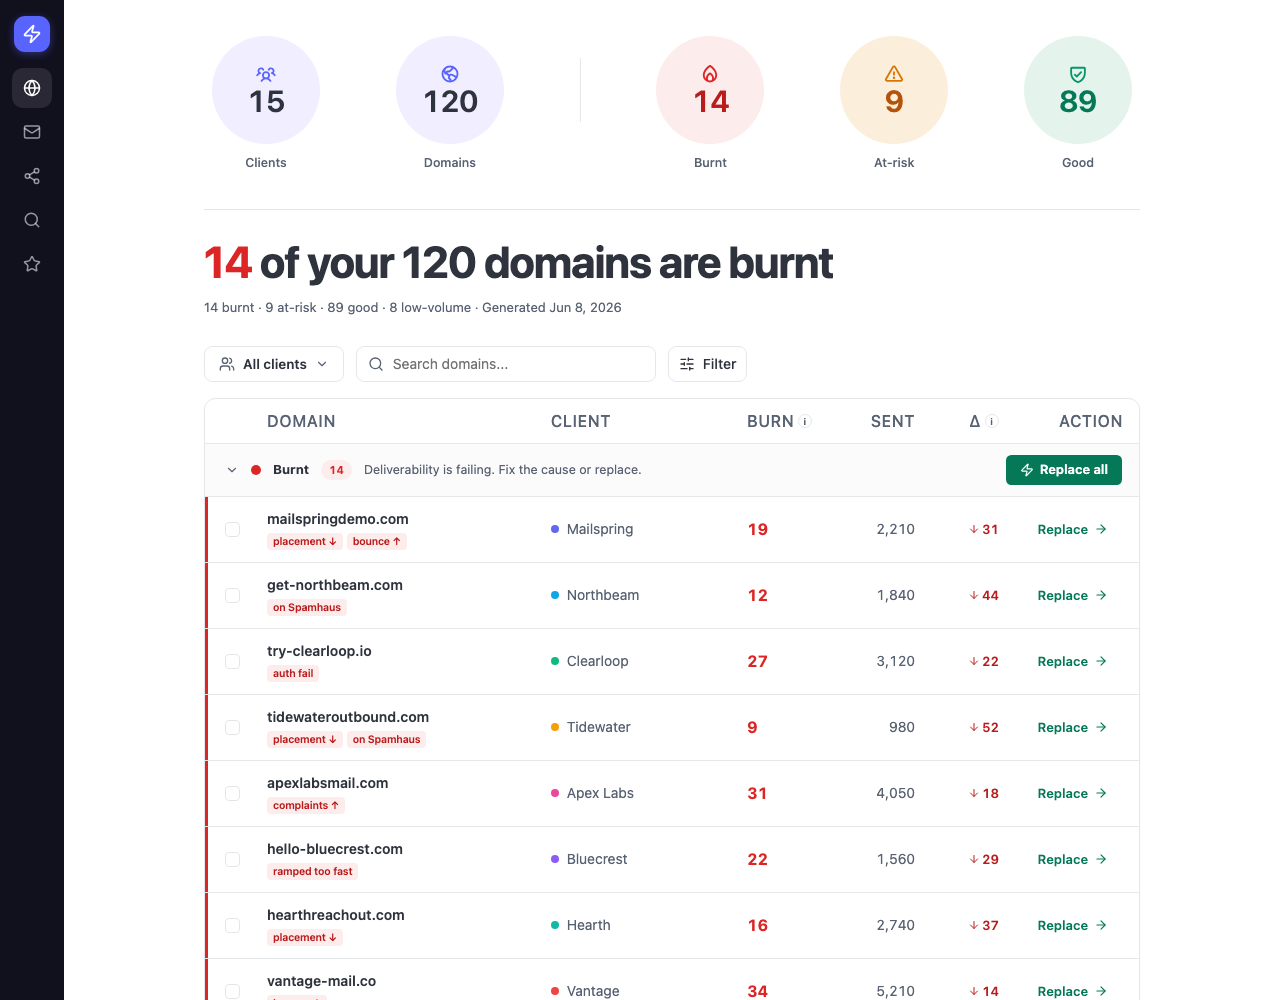This screenshot has height=1000, width=1280.
Task: Click the Apex Labs client pink dot
Action: click(x=555, y=793)
